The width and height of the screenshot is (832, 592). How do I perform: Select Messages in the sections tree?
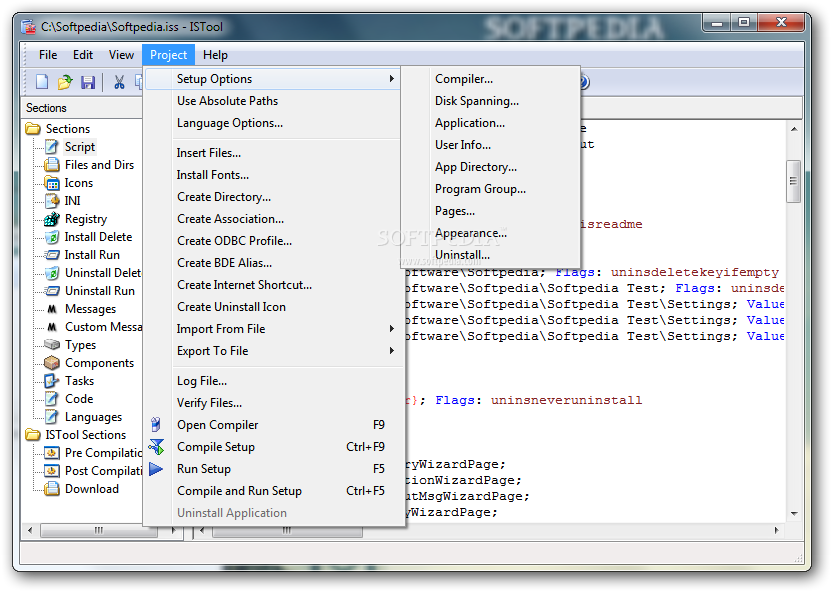(x=90, y=309)
